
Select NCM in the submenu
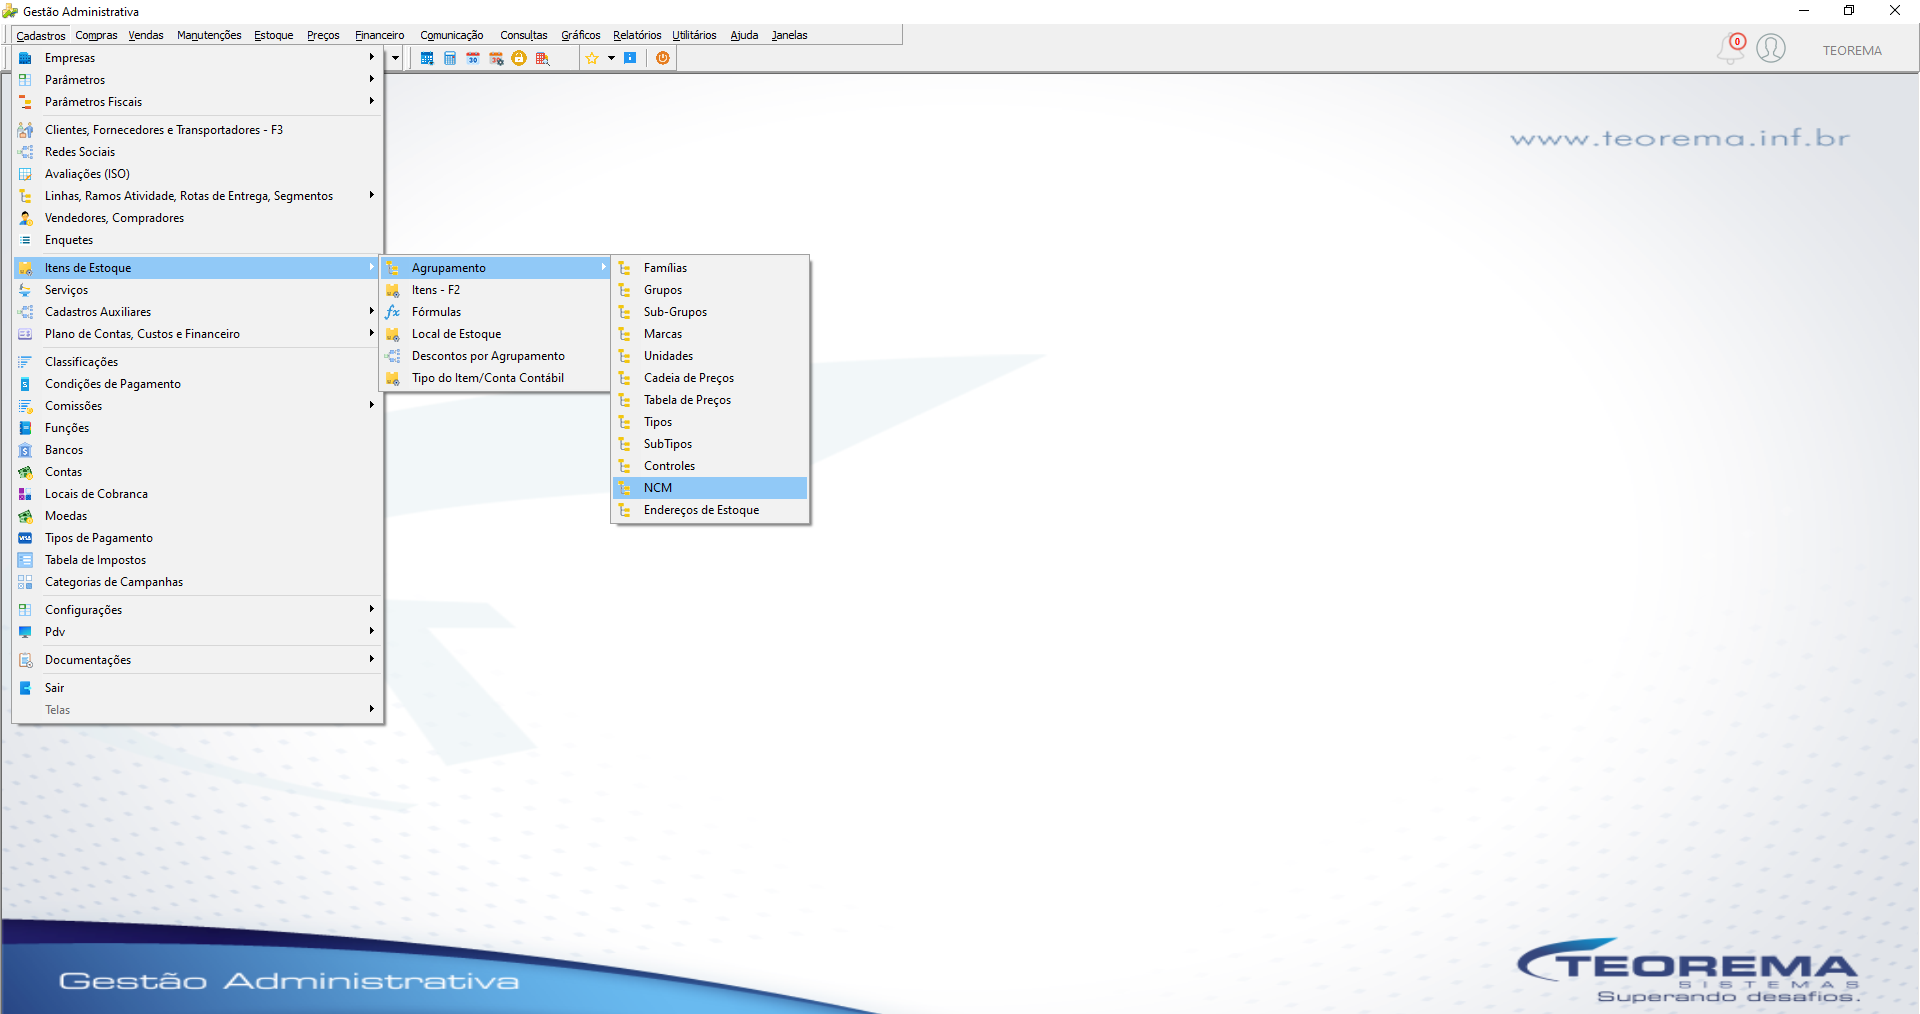710,488
